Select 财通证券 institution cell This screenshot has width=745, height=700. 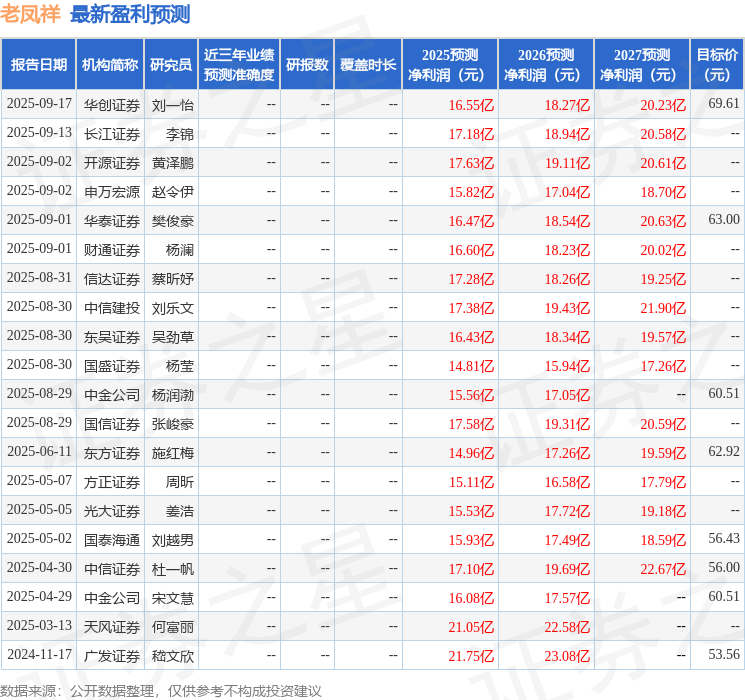tap(112, 250)
